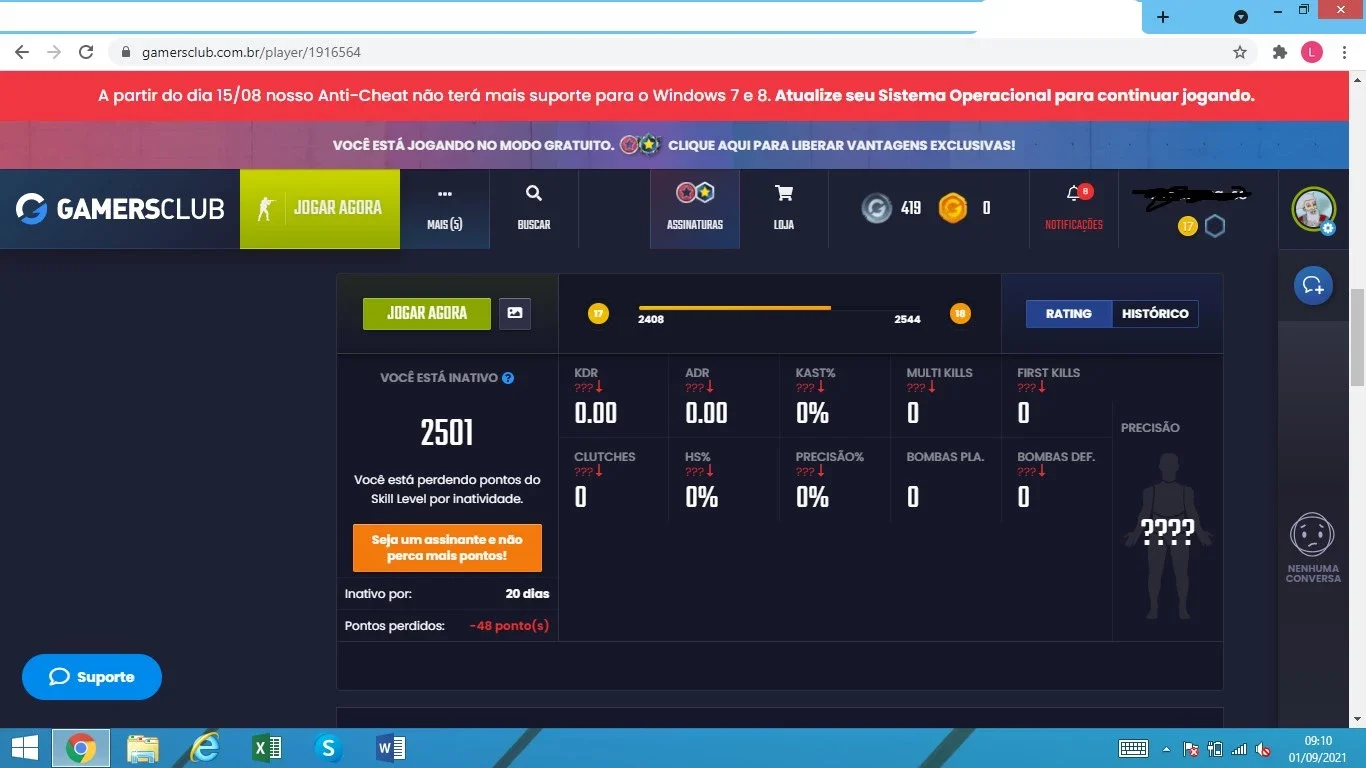1366x768 pixels.
Task: Reload the current page
Action: pos(86,52)
